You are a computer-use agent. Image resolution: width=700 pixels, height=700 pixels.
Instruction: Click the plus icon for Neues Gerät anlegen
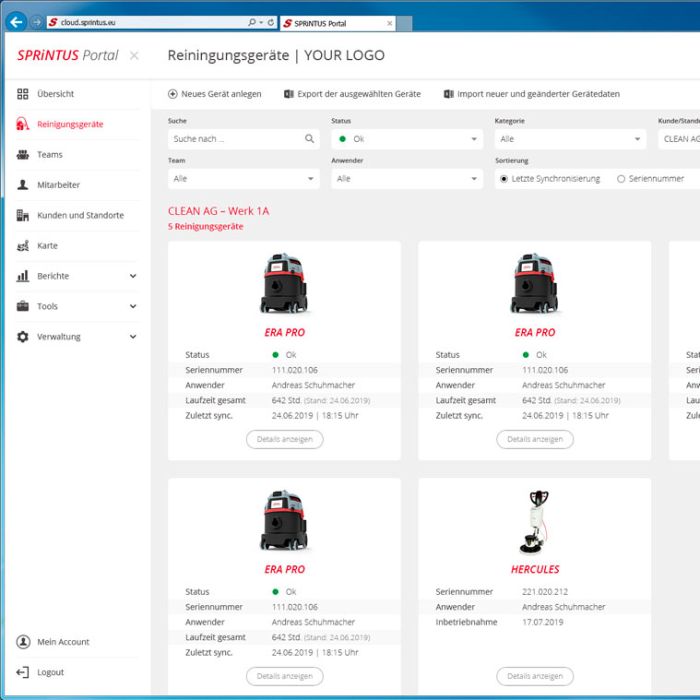point(172,94)
